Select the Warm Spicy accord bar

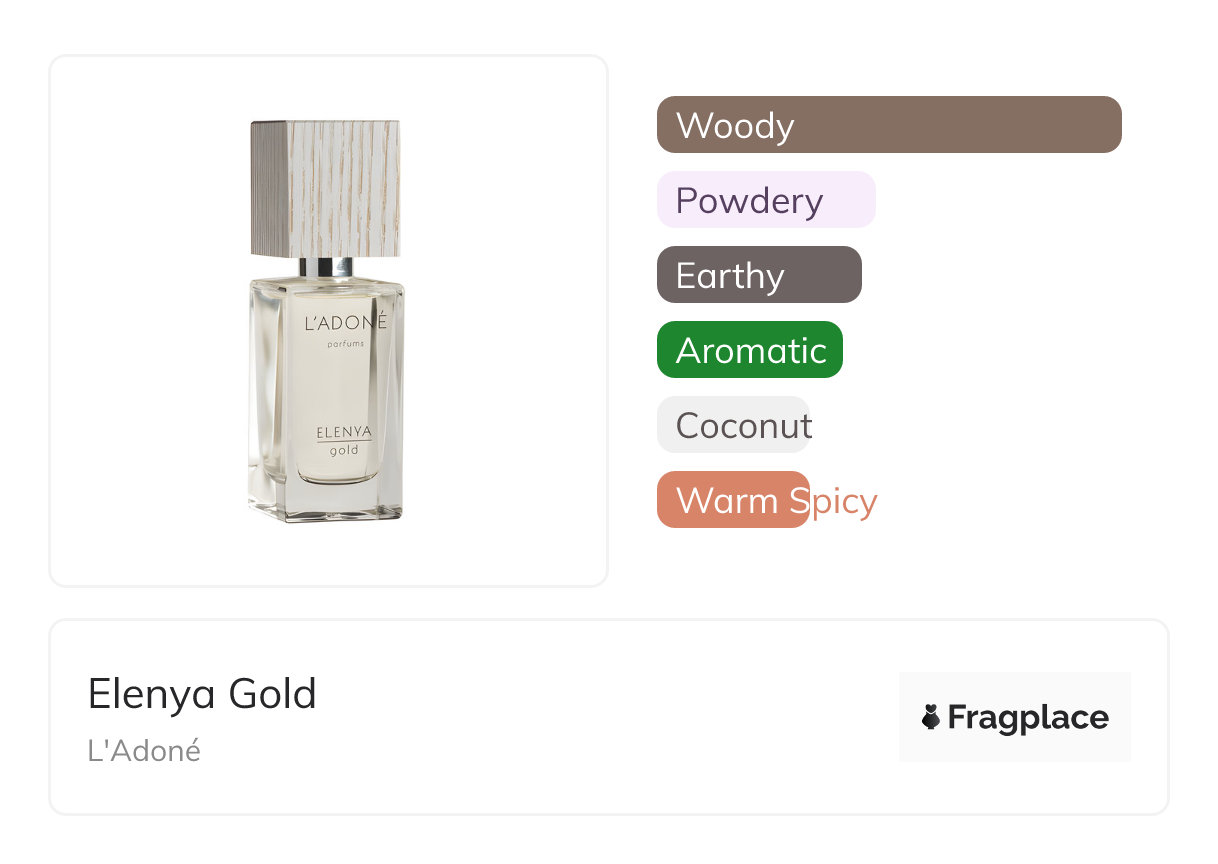pos(732,500)
